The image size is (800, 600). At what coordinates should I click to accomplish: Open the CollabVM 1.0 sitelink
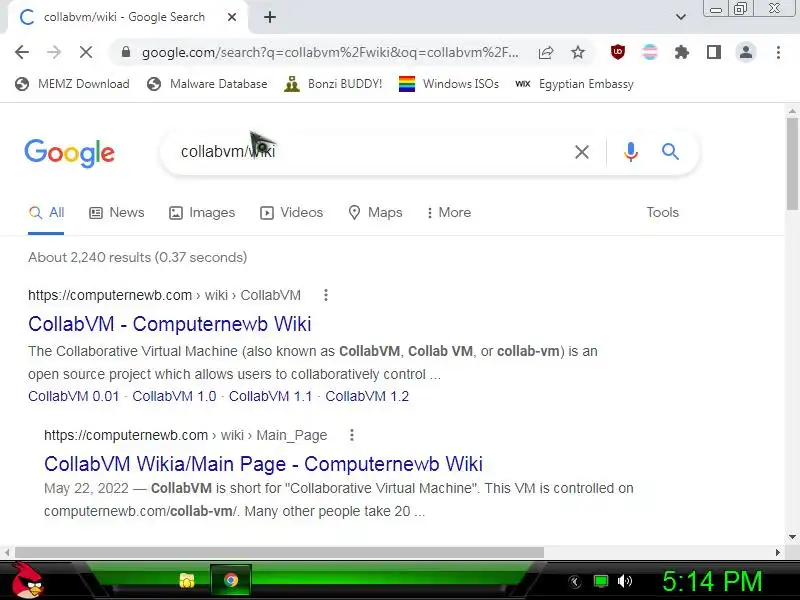point(174,396)
